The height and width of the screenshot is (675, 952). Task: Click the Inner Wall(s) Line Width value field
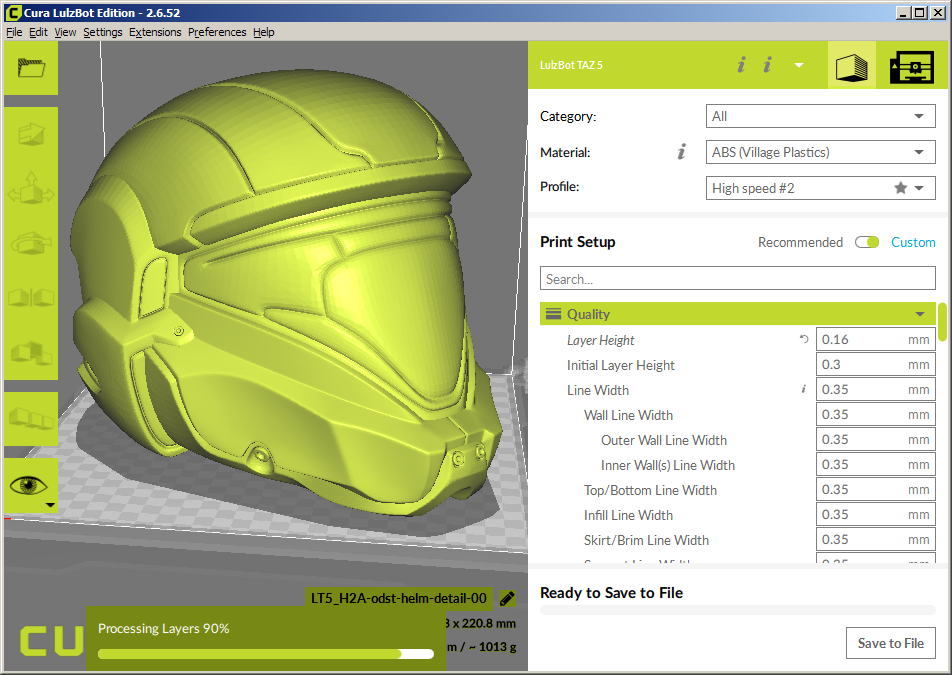click(x=876, y=464)
